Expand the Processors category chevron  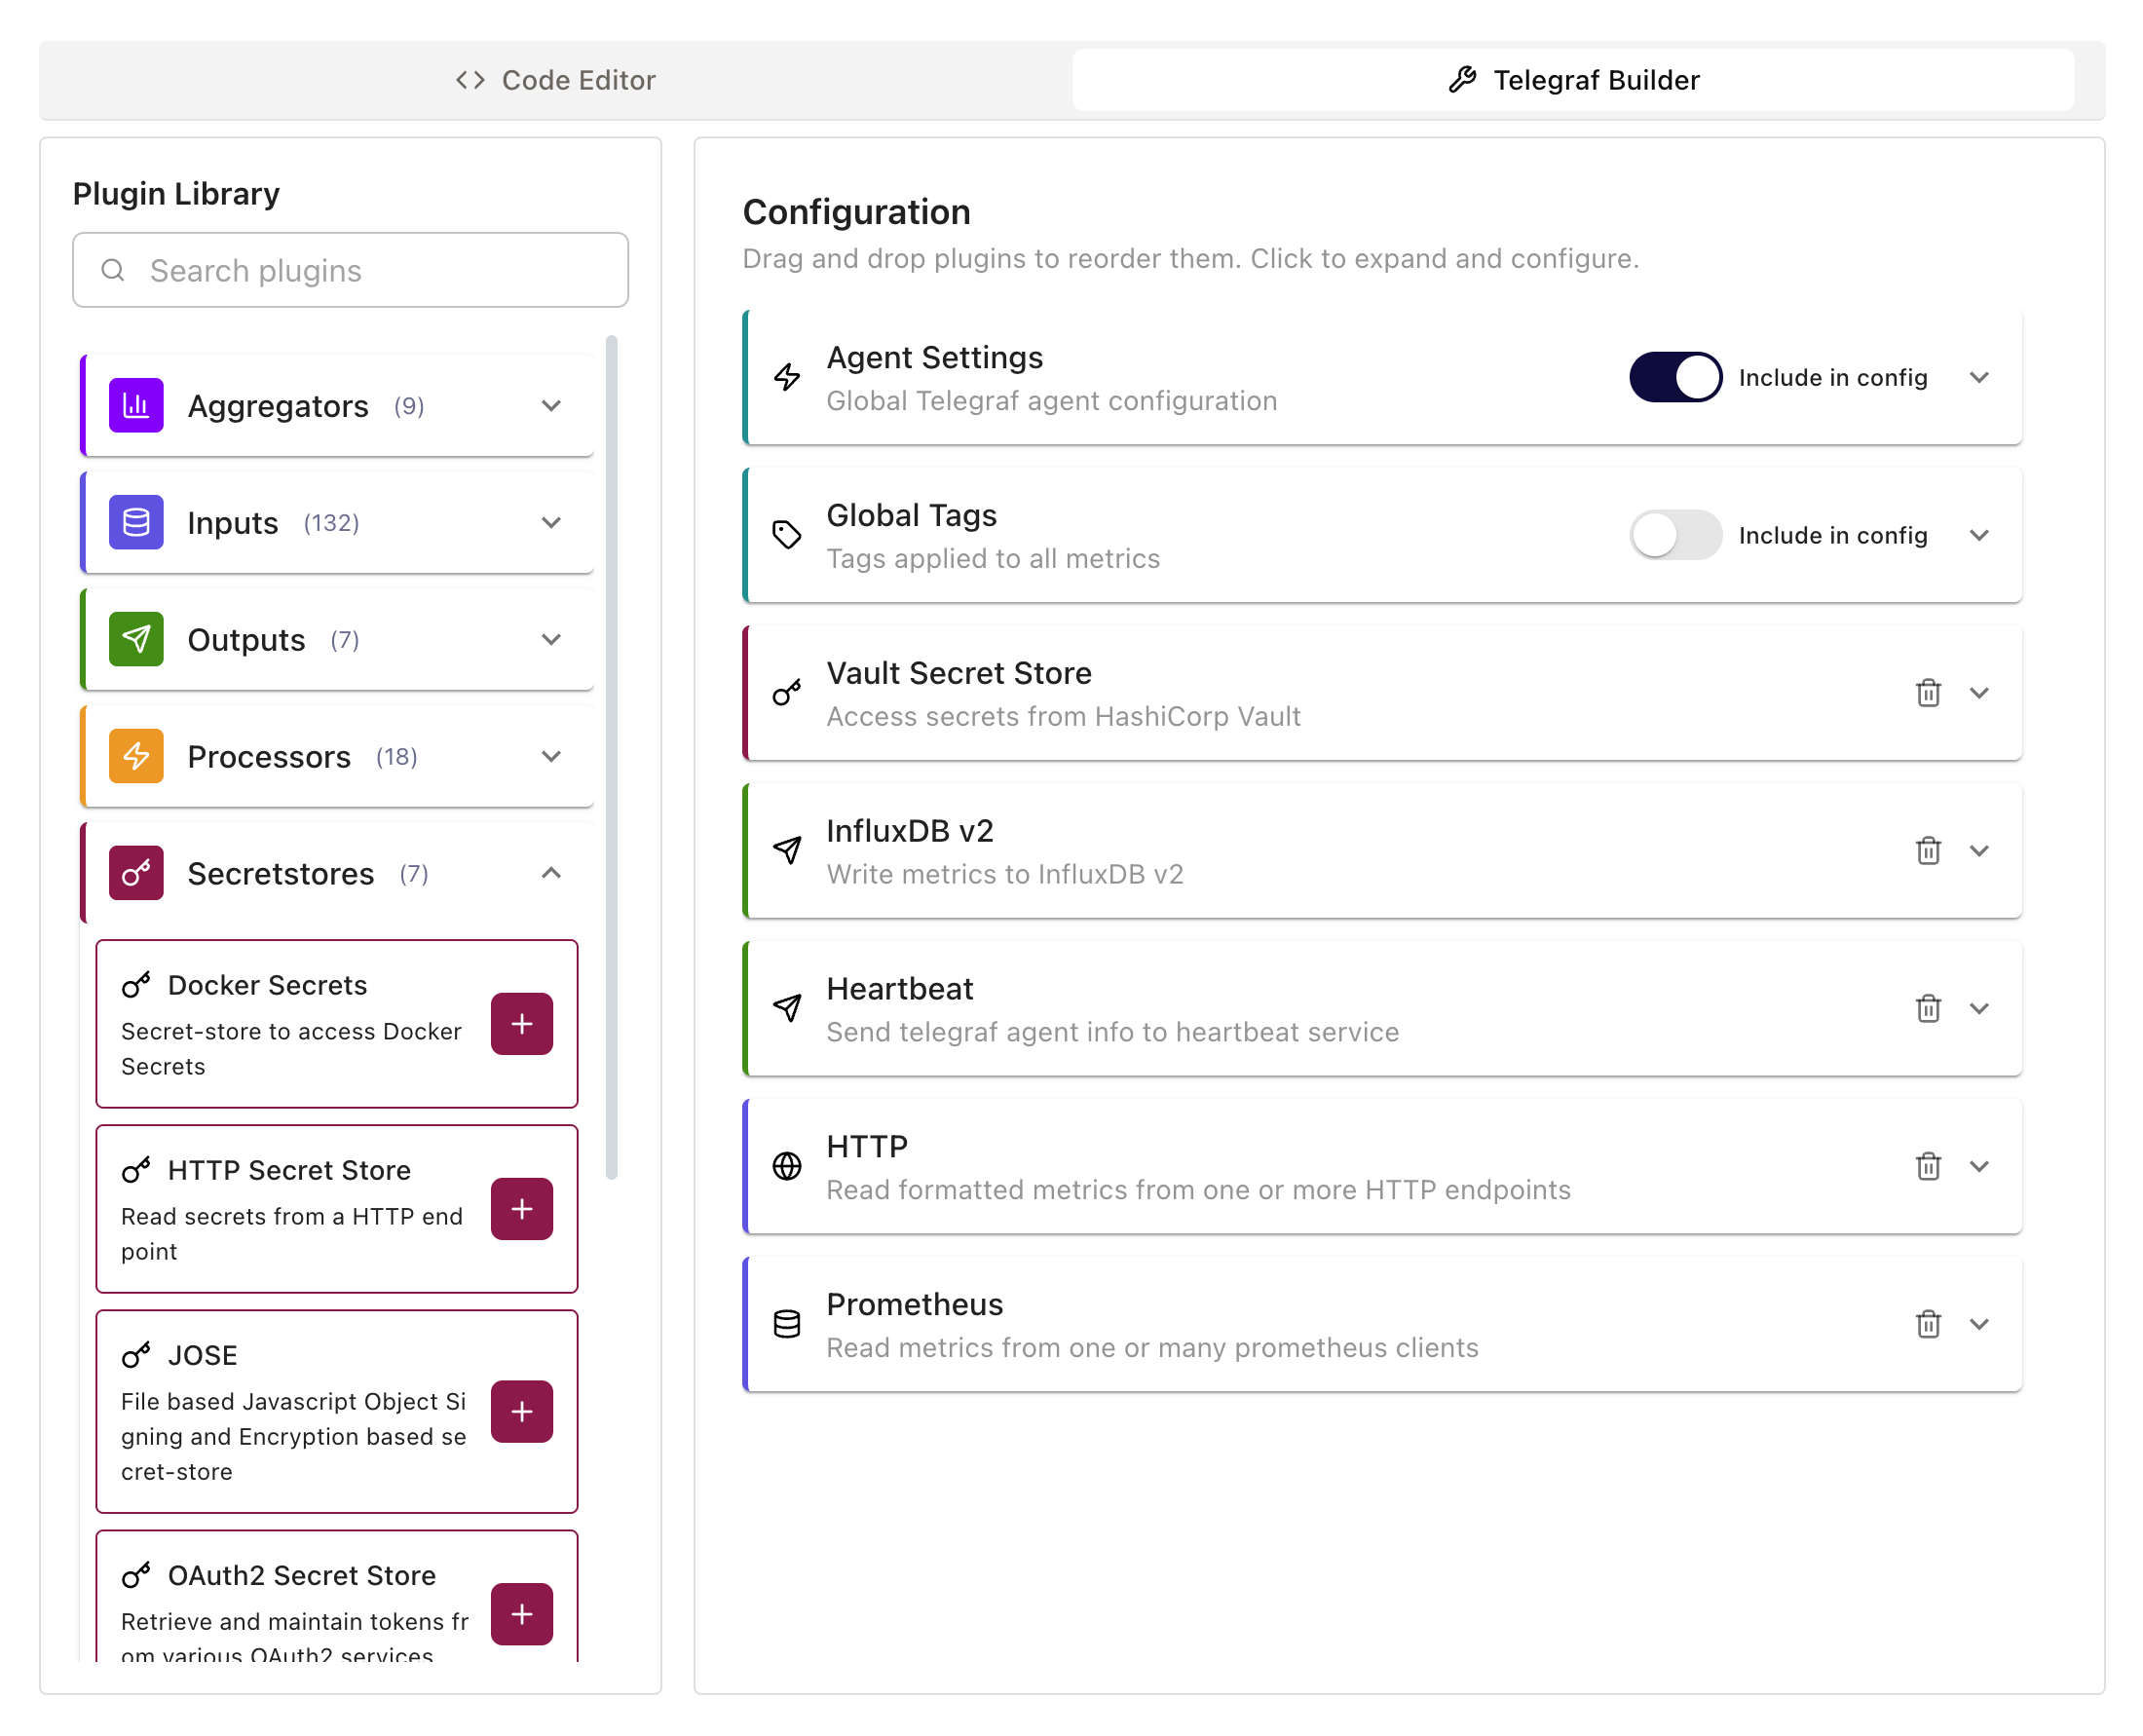pyautogui.click(x=551, y=756)
